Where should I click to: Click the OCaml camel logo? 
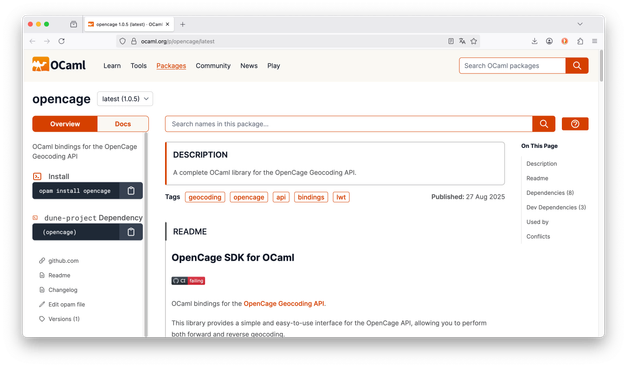(59, 65)
